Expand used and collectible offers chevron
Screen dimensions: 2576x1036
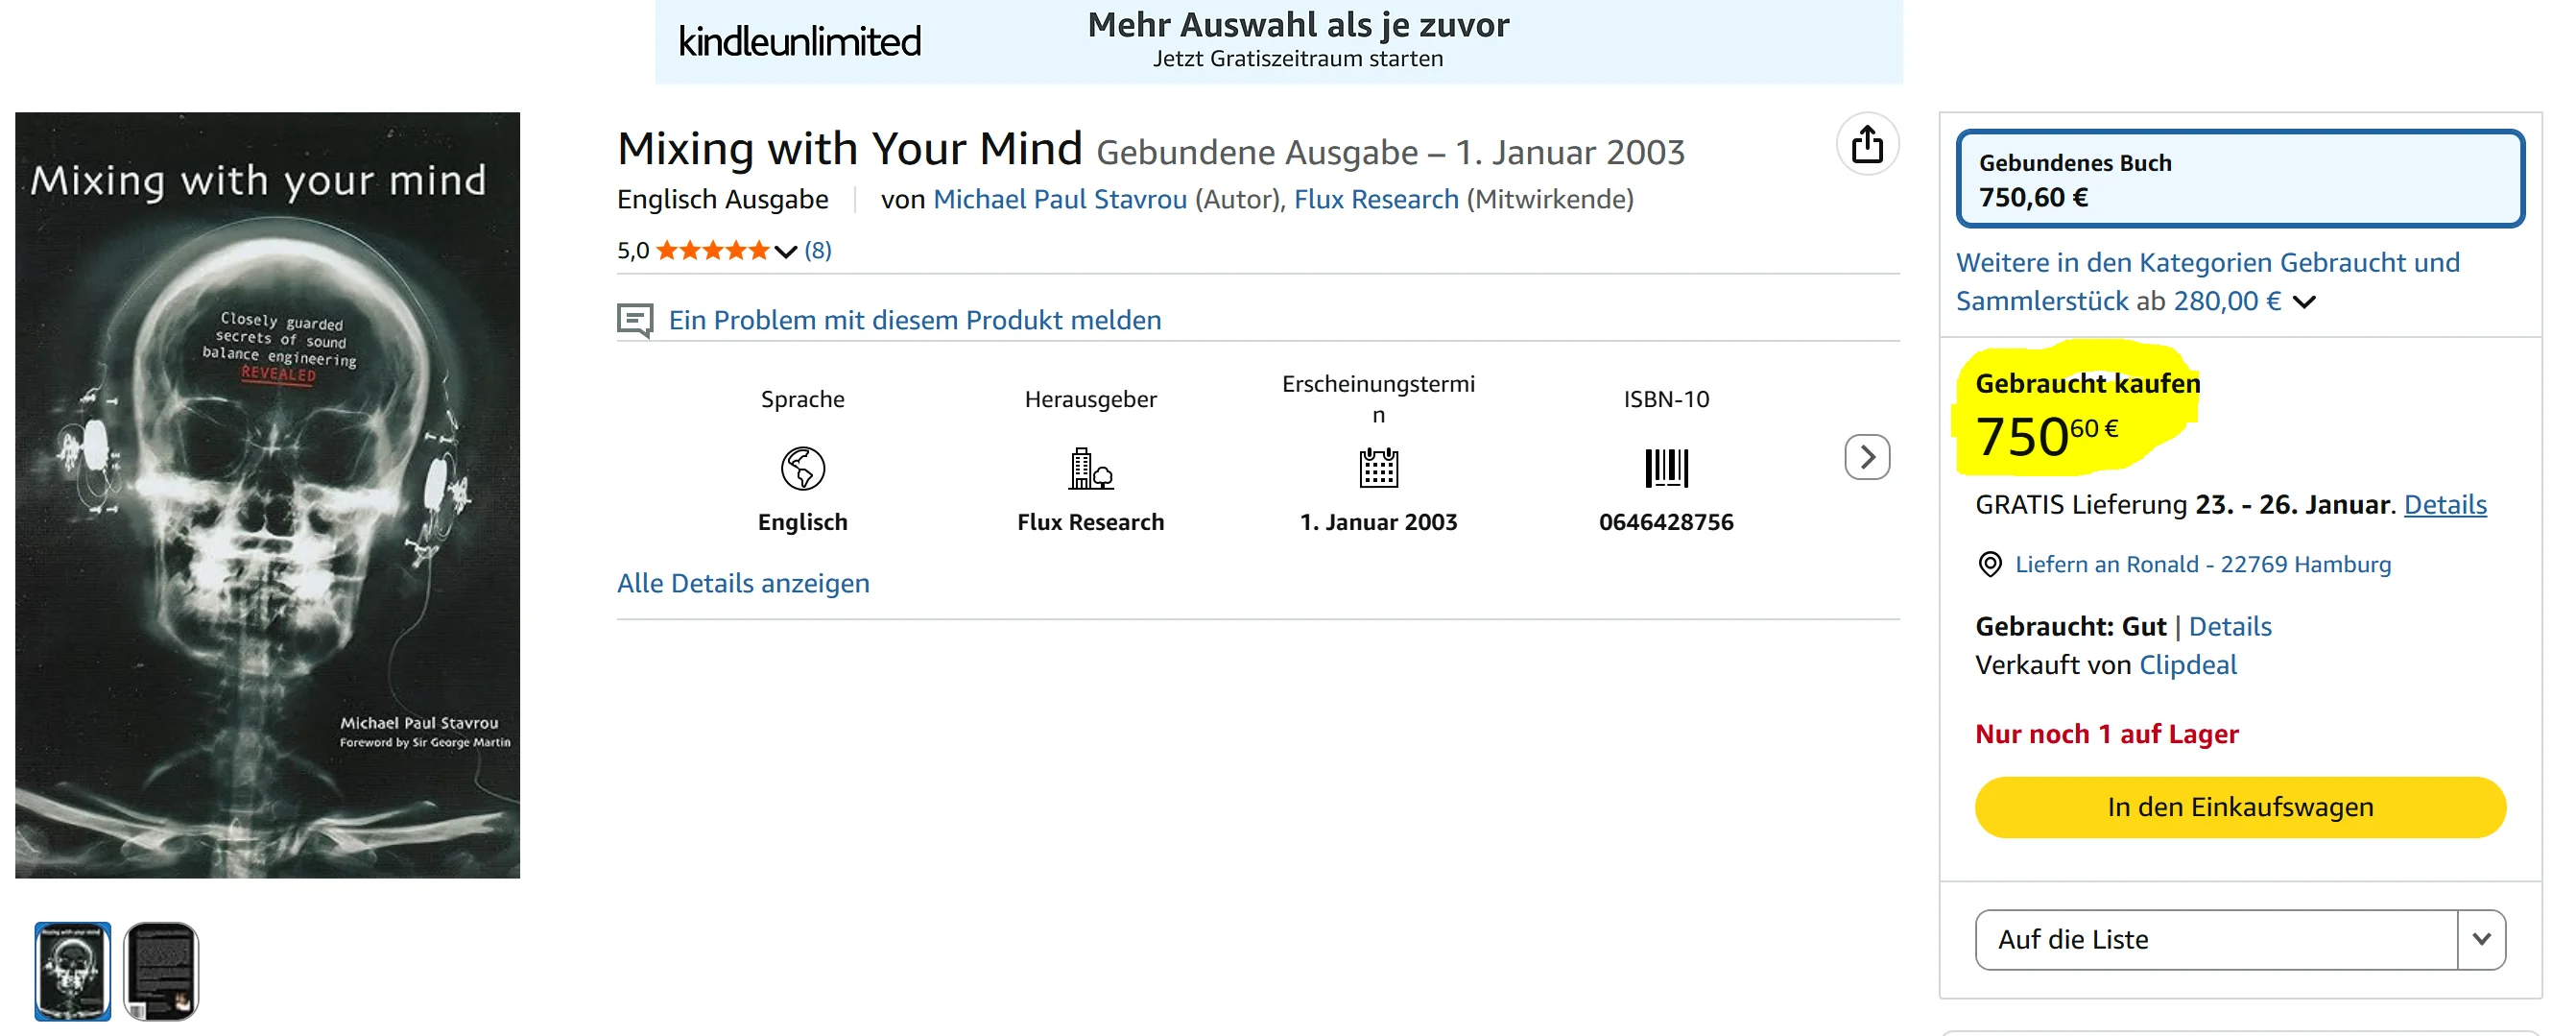pyautogui.click(x=2304, y=302)
